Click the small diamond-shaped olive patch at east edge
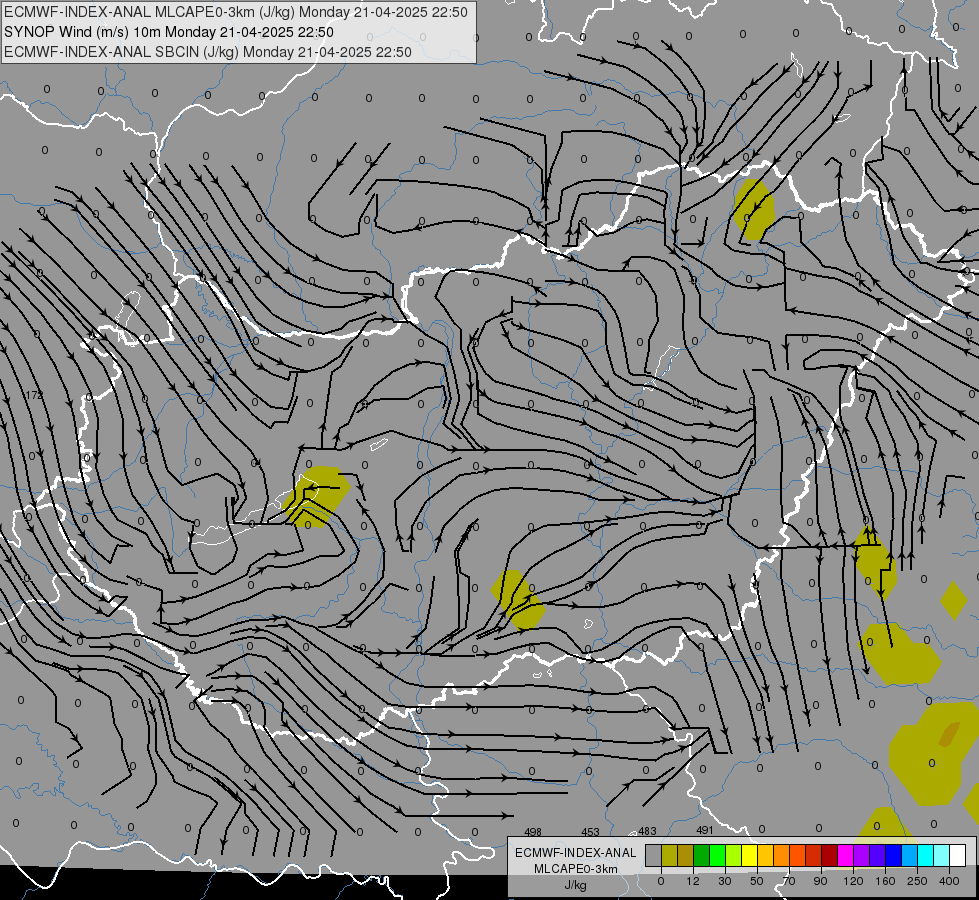Image resolution: width=979 pixels, height=900 pixels. (x=953, y=600)
